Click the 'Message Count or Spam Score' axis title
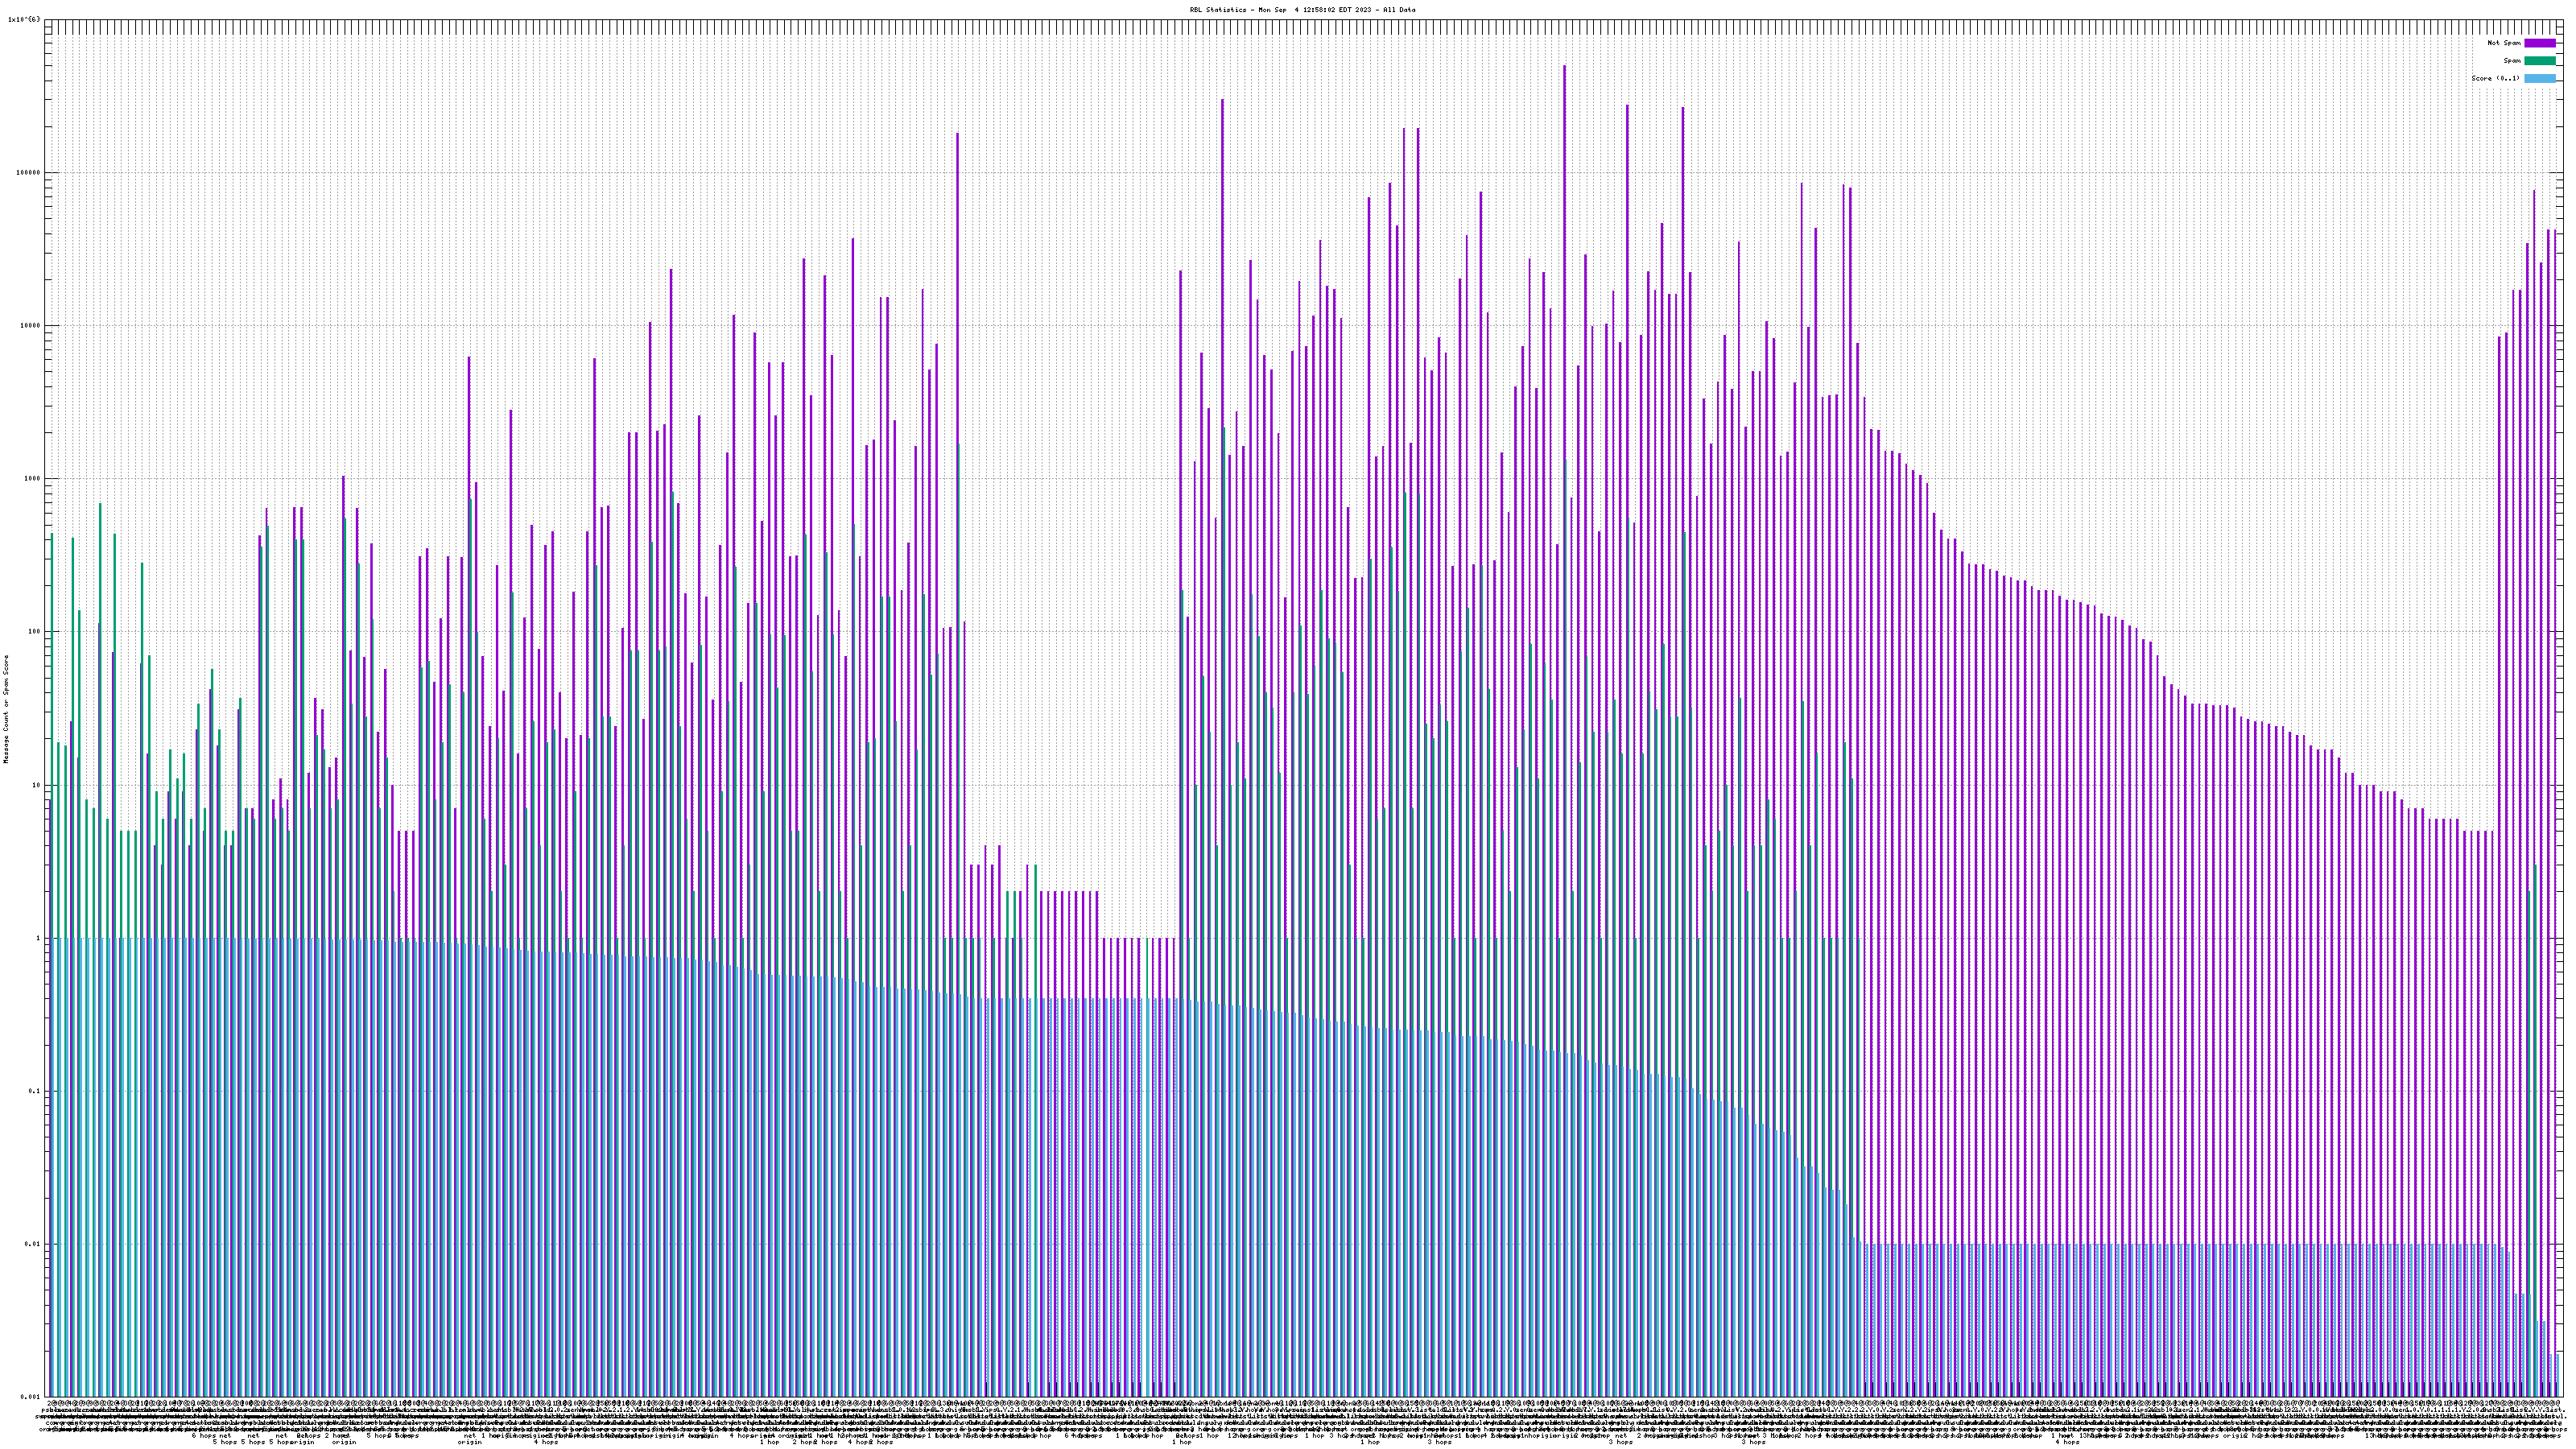The height and width of the screenshot is (1449, 2576). coord(6,709)
